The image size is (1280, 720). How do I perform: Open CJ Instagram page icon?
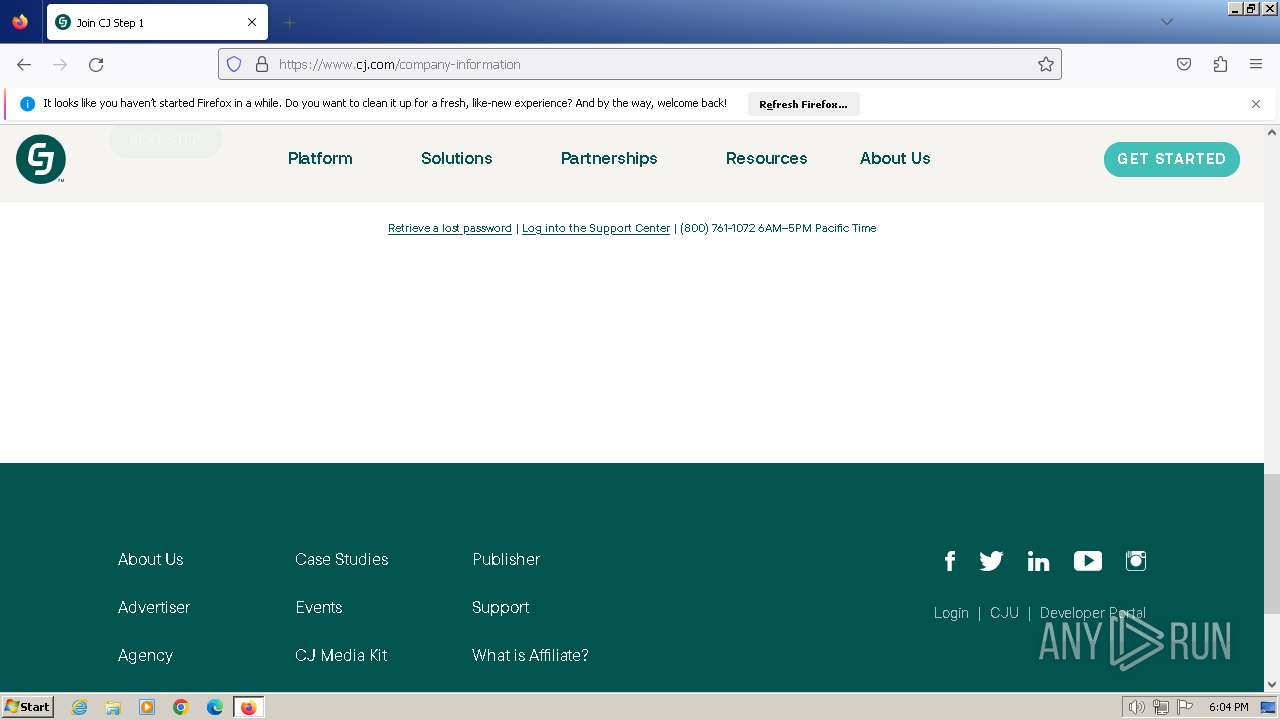click(1136, 561)
